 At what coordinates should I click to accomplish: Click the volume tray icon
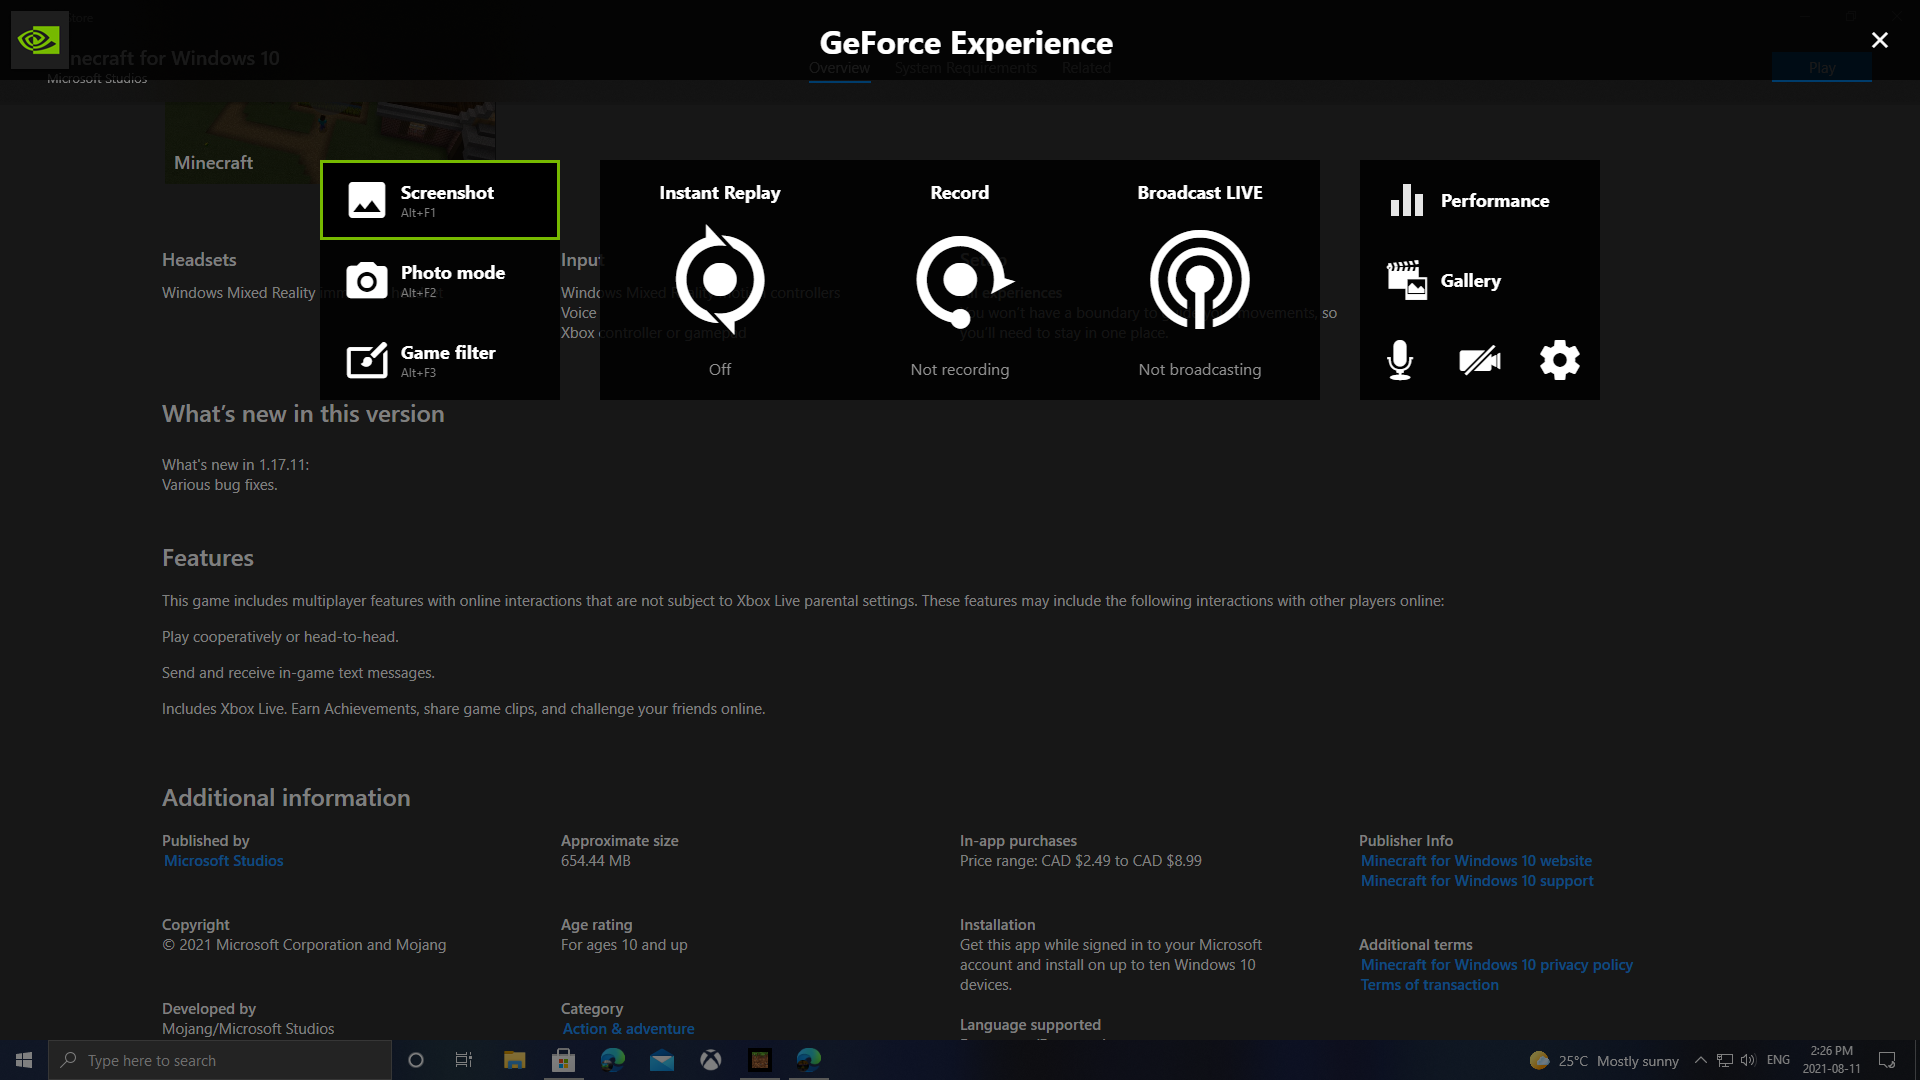point(1748,1060)
